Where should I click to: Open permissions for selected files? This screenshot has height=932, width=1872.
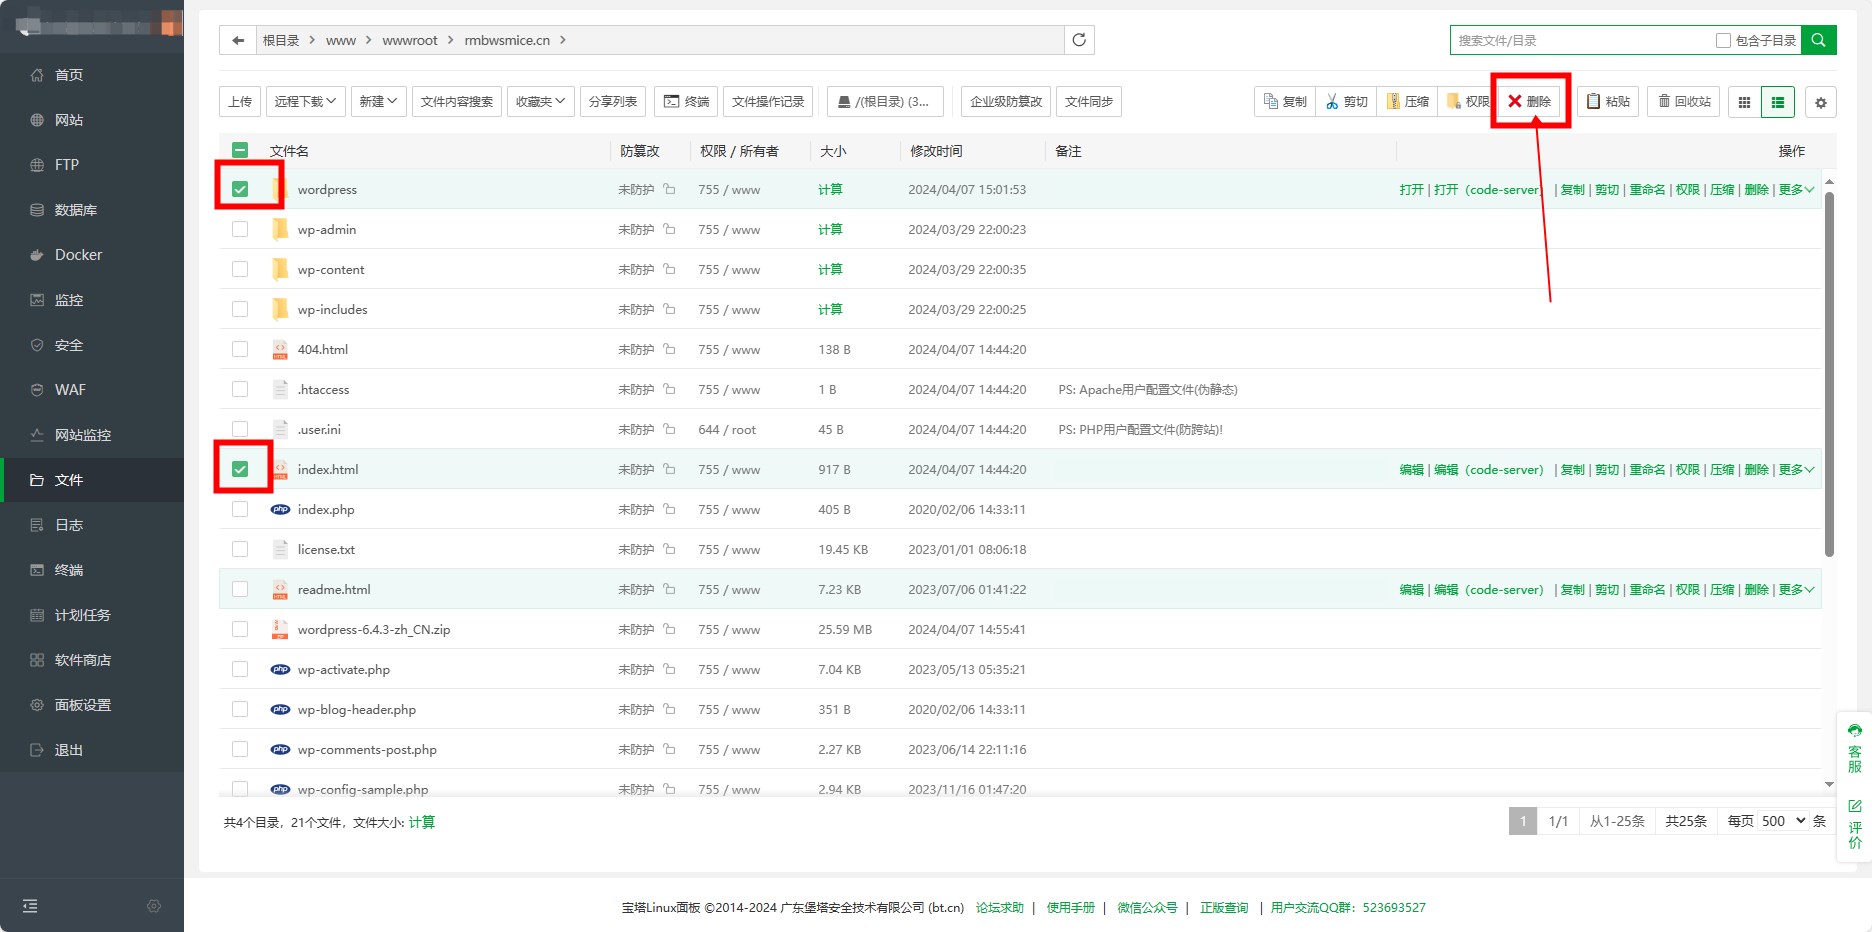pyautogui.click(x=1468, y=101)
